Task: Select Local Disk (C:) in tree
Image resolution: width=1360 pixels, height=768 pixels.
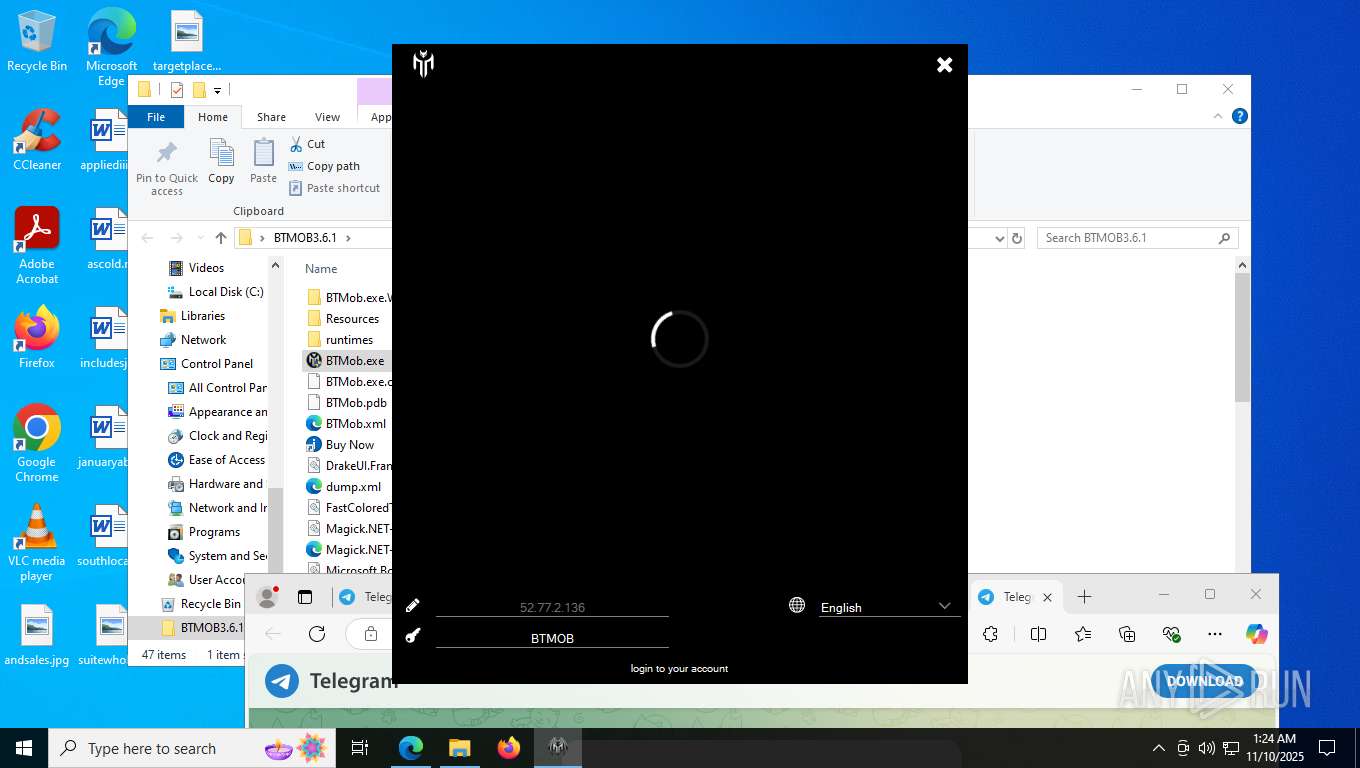Action: tap(215, 292)
